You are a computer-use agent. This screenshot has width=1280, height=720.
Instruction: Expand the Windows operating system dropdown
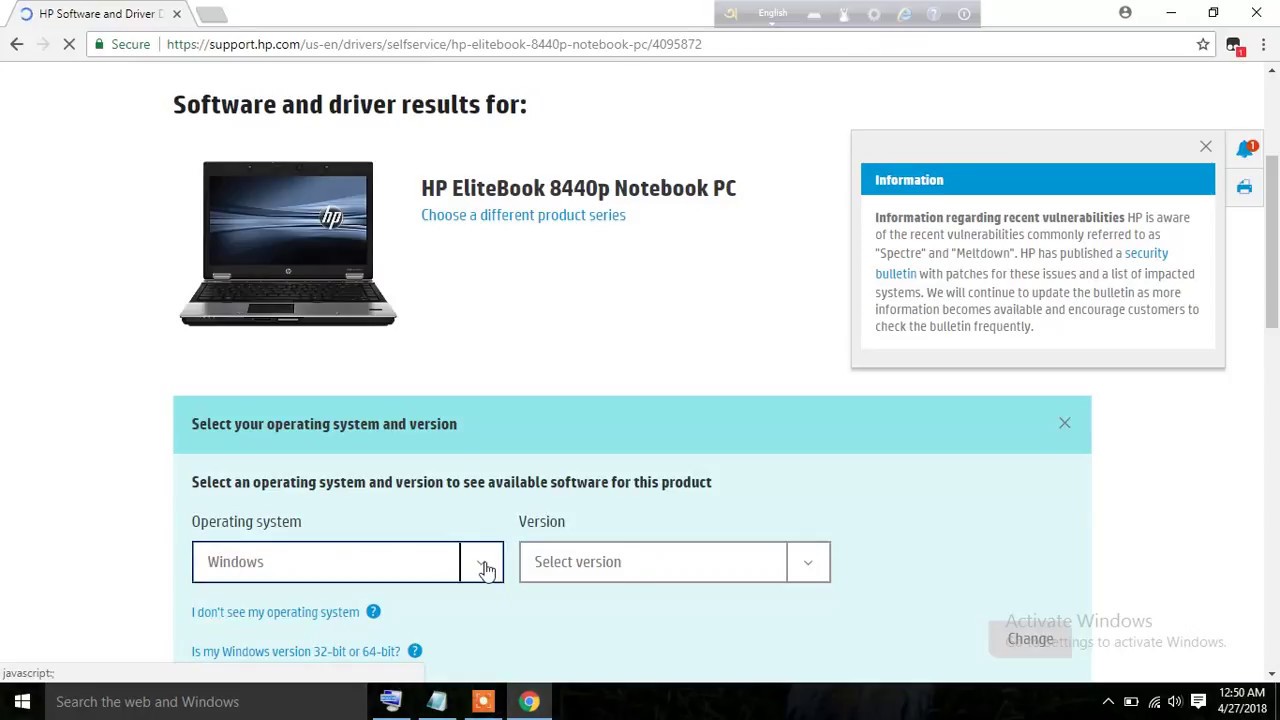347,562
